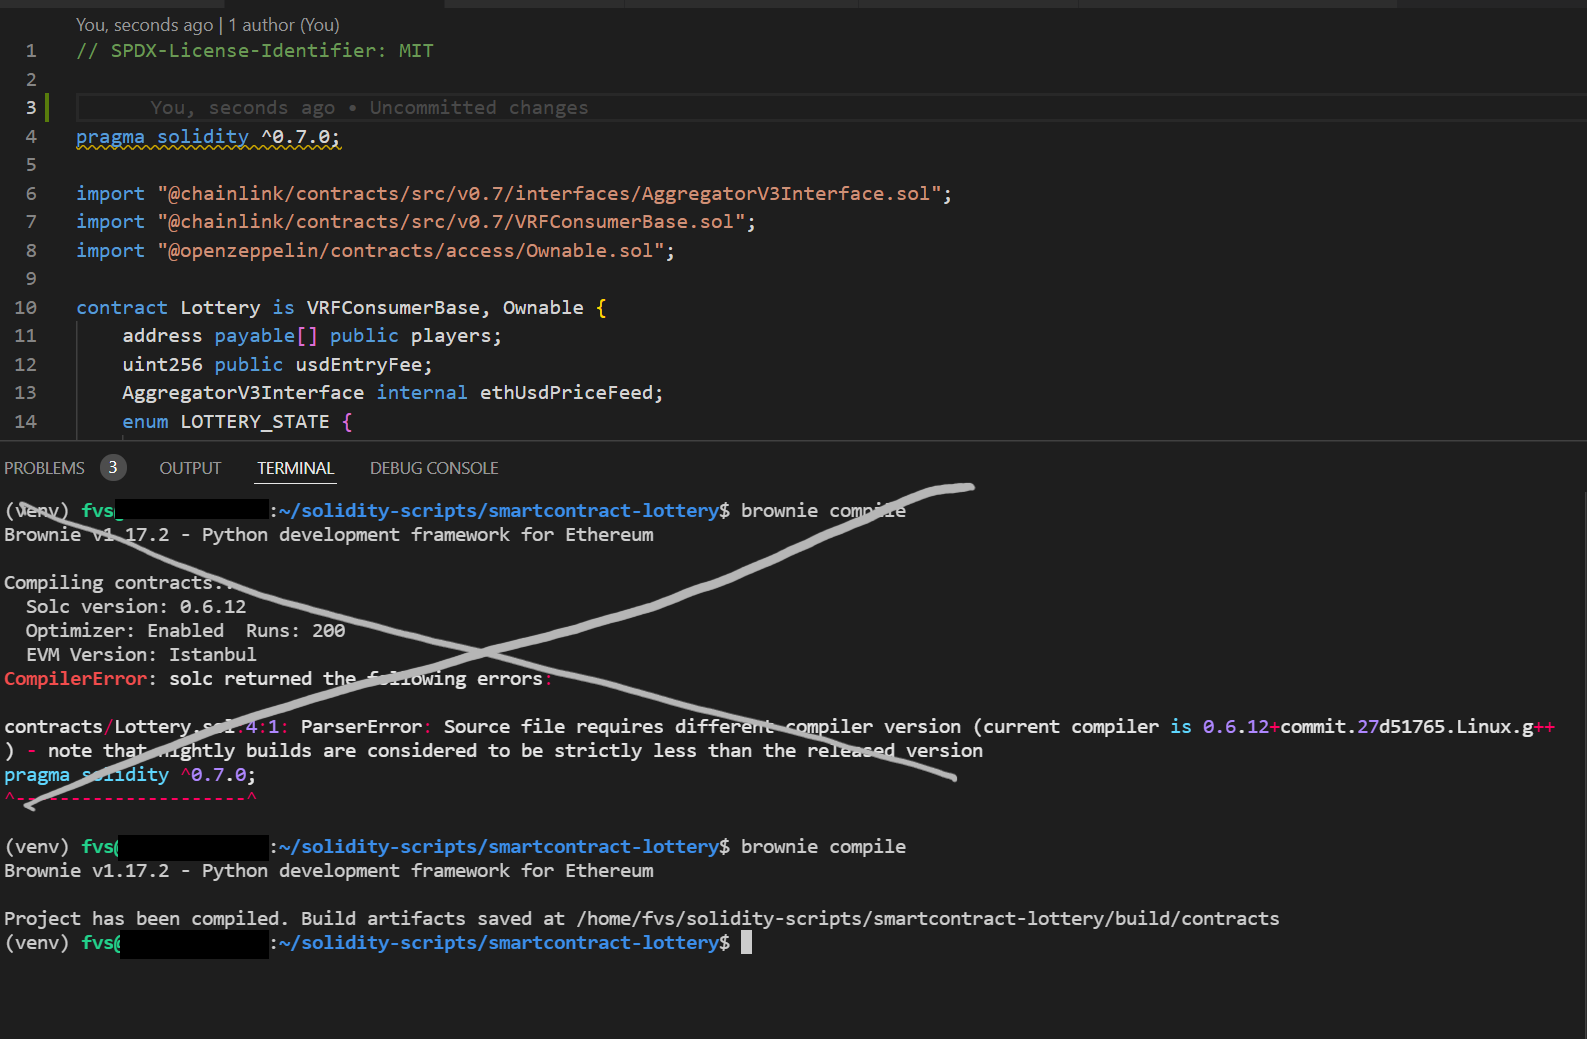
Task: Click the terminal cursor at the last prompt
Action: pos(746,943)
